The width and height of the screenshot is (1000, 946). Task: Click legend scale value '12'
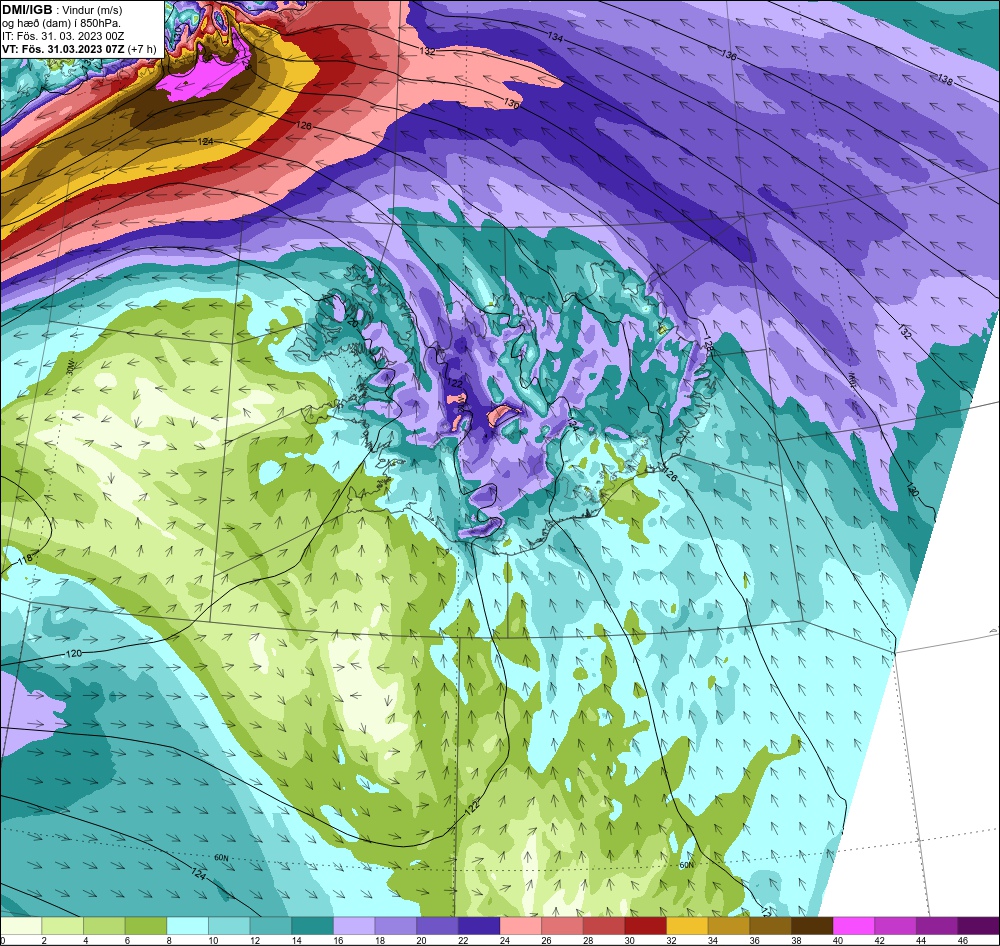[x=254, y=940]
